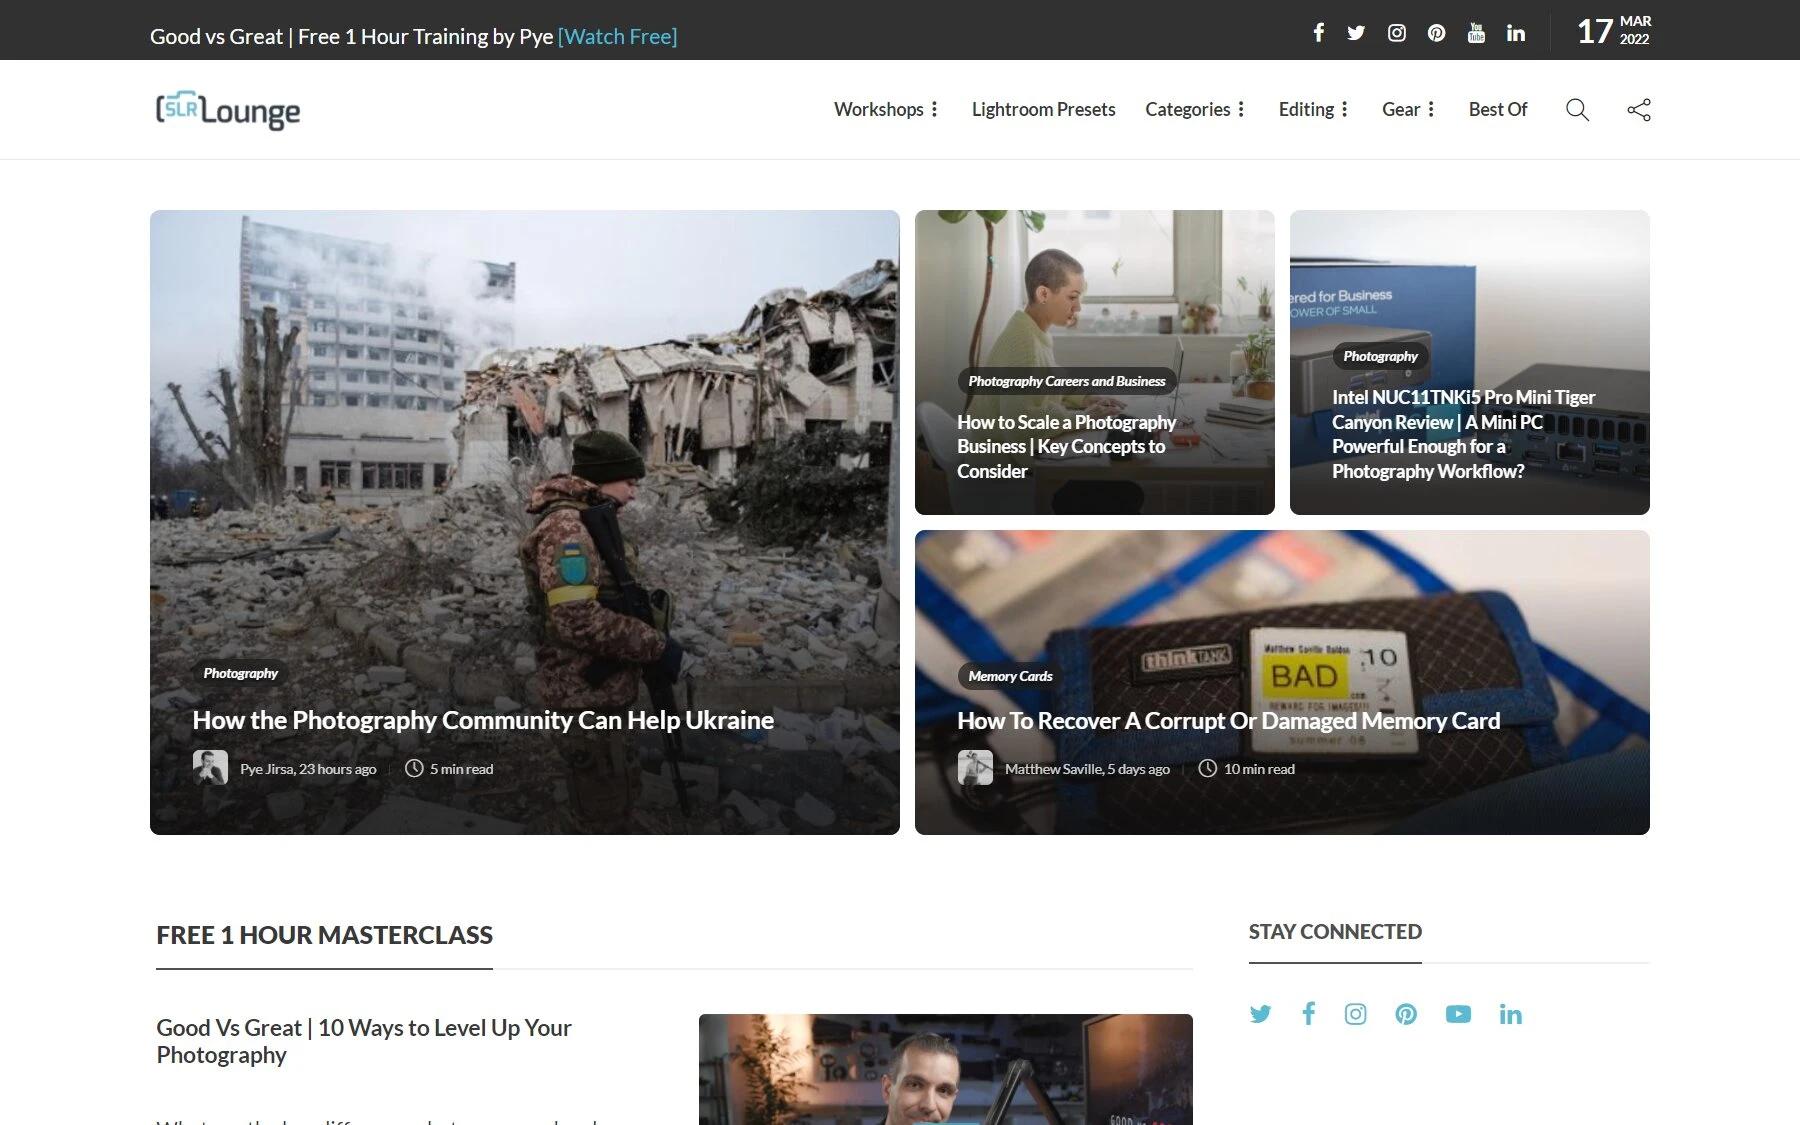Screen dimensions: 1800x1125
Task: Click the SLR Lounge logo
Action: tap(228, 110)
